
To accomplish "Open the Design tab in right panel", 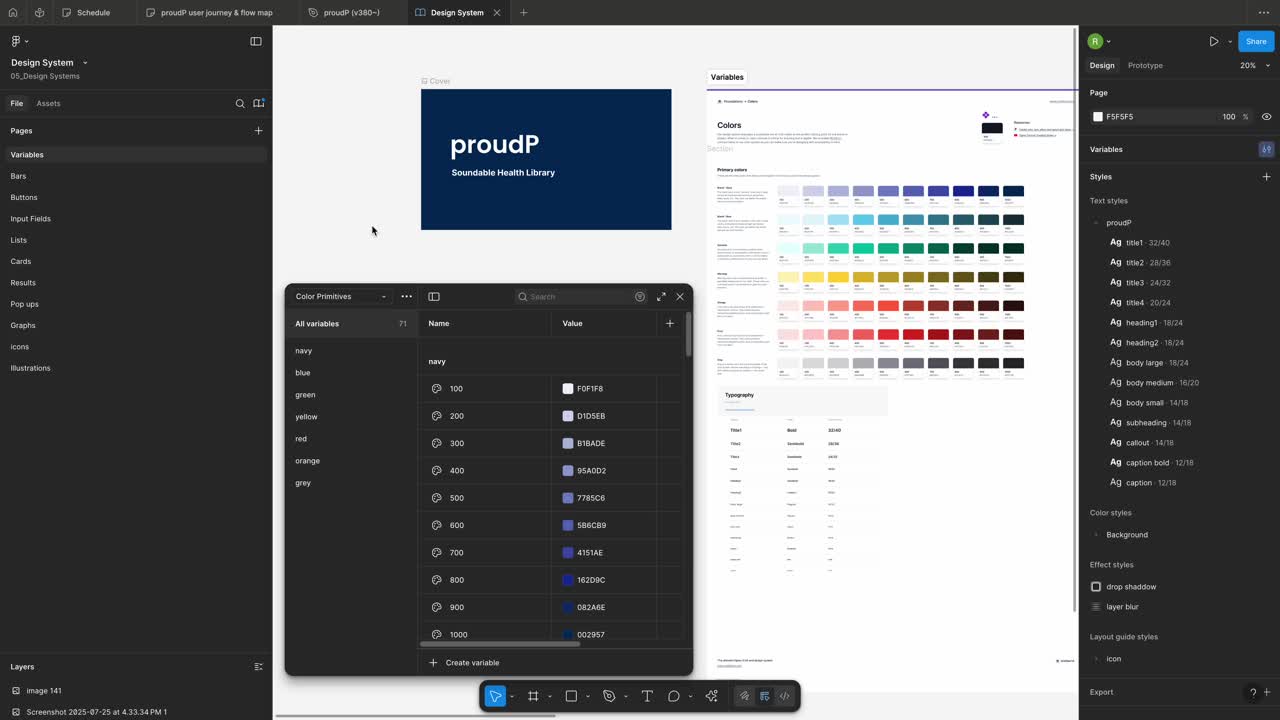I will pos(1102,65).
